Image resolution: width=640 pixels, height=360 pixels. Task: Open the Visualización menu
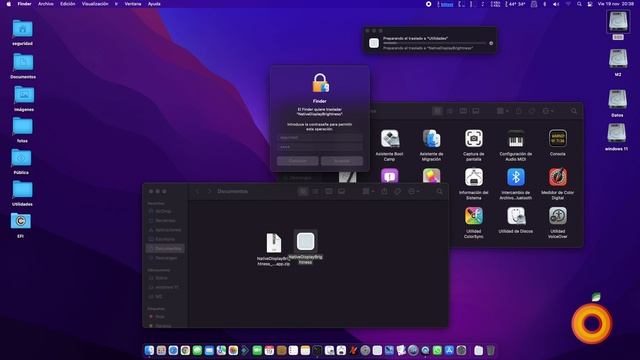point(95,4)
